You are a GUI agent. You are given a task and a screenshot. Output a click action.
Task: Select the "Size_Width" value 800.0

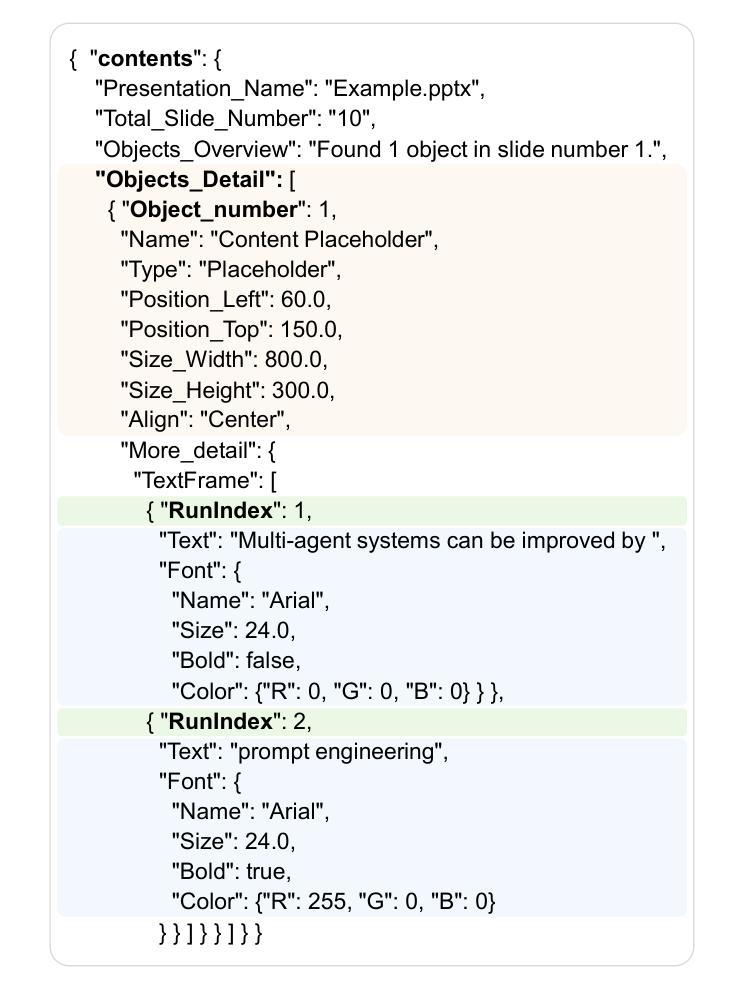pos(293,360)
